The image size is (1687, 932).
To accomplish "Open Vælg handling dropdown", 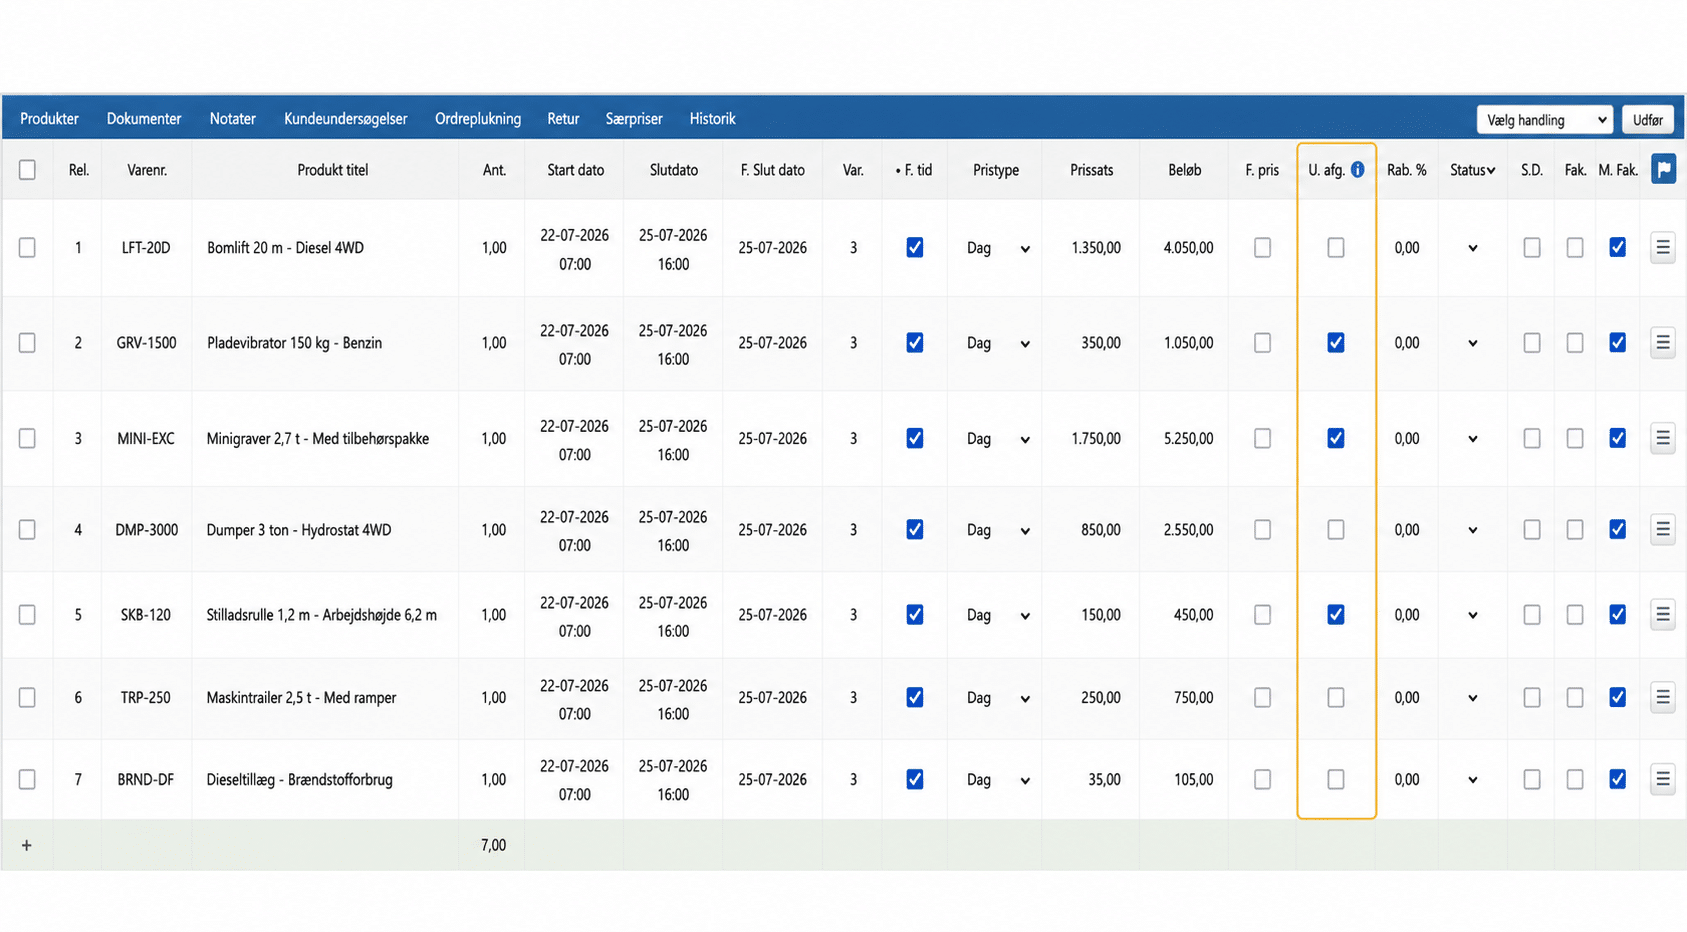I will [1544, 120].
